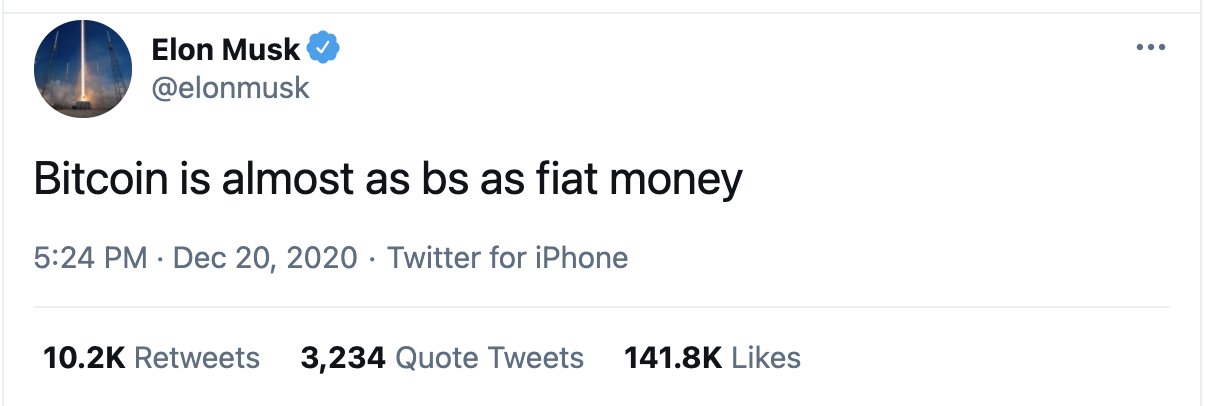This screenshot has width=1216, height=406.
Task: Open the Likes label
Action: [766, 357]
